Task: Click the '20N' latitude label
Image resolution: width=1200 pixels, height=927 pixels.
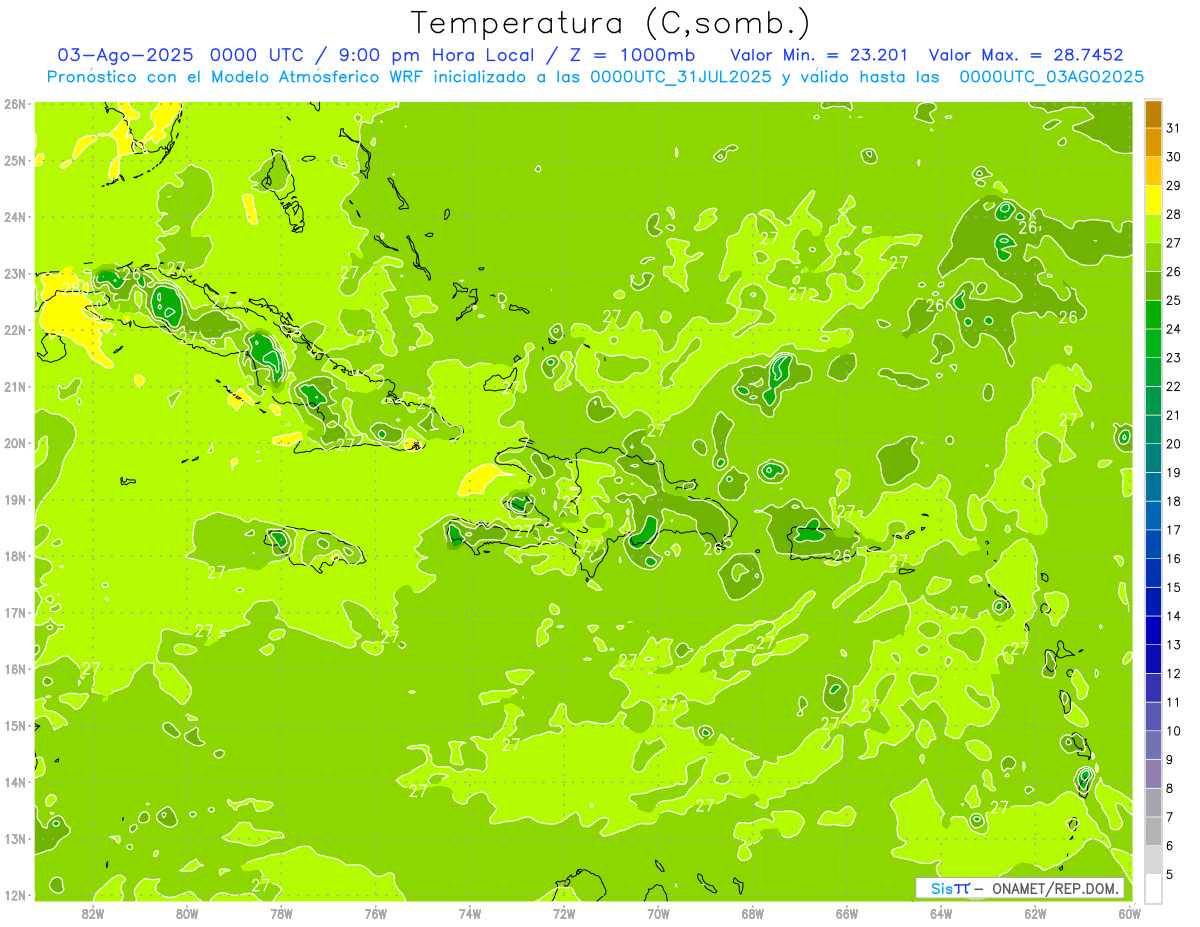Action: click(x=15, y=442)
